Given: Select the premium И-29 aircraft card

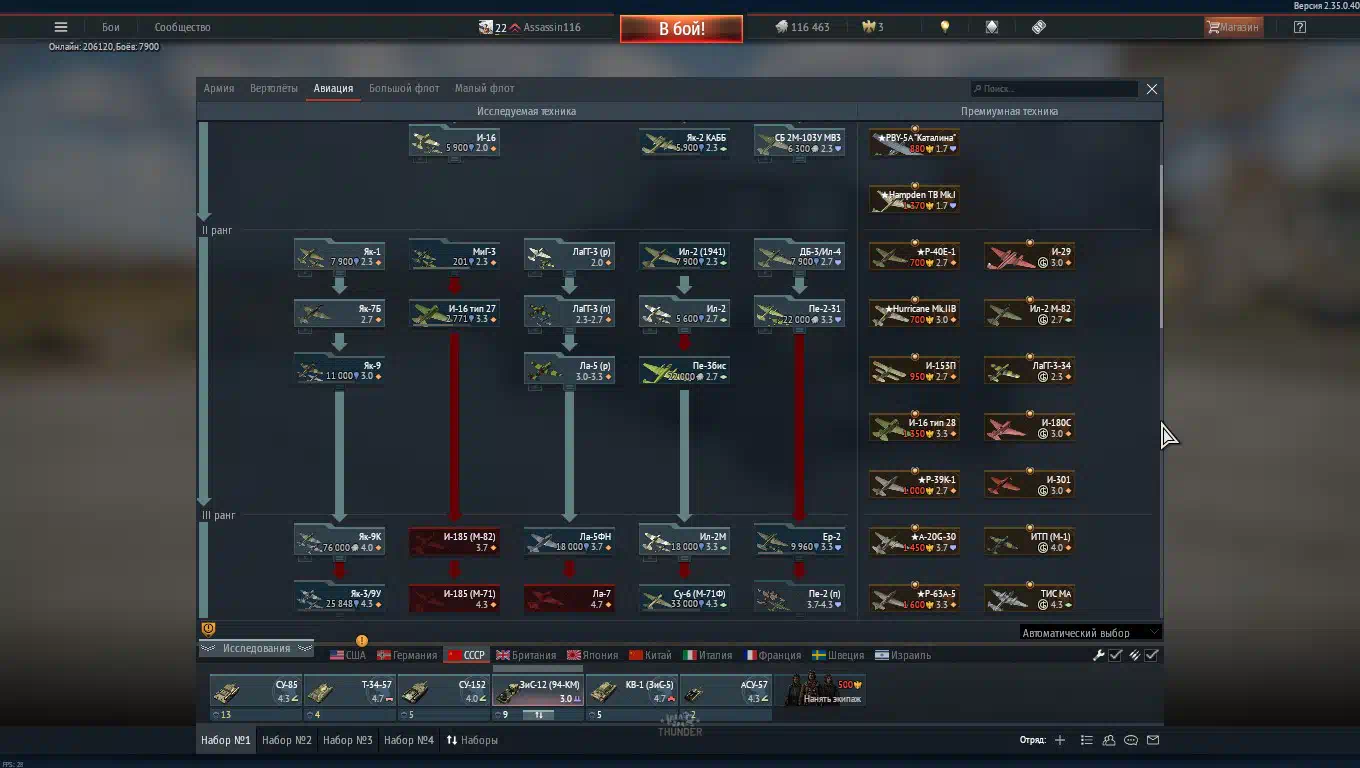Looking at the screenshot, I should [x=1029, y=255].
